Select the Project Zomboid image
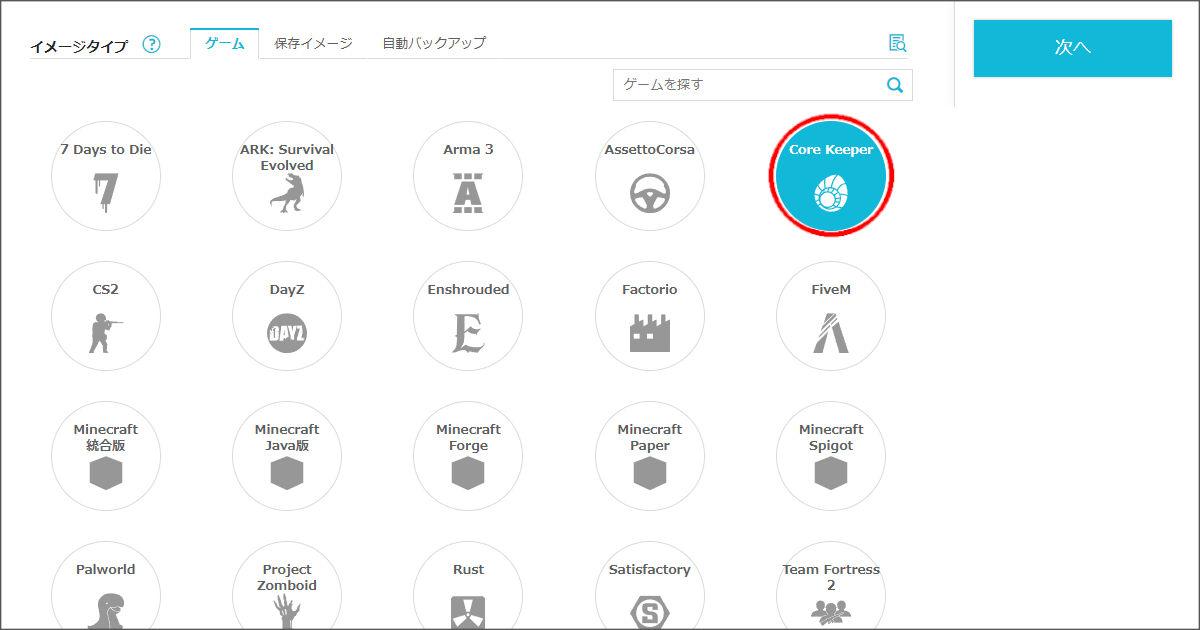This screenshot has width=1200, height=630. 287,586
